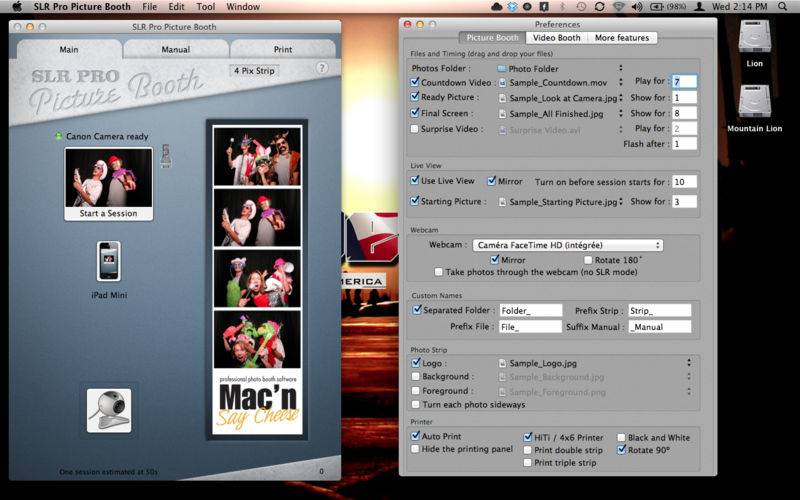800x500 pixels.
Task: Click the help question mark button
Action: coord(321,68)
